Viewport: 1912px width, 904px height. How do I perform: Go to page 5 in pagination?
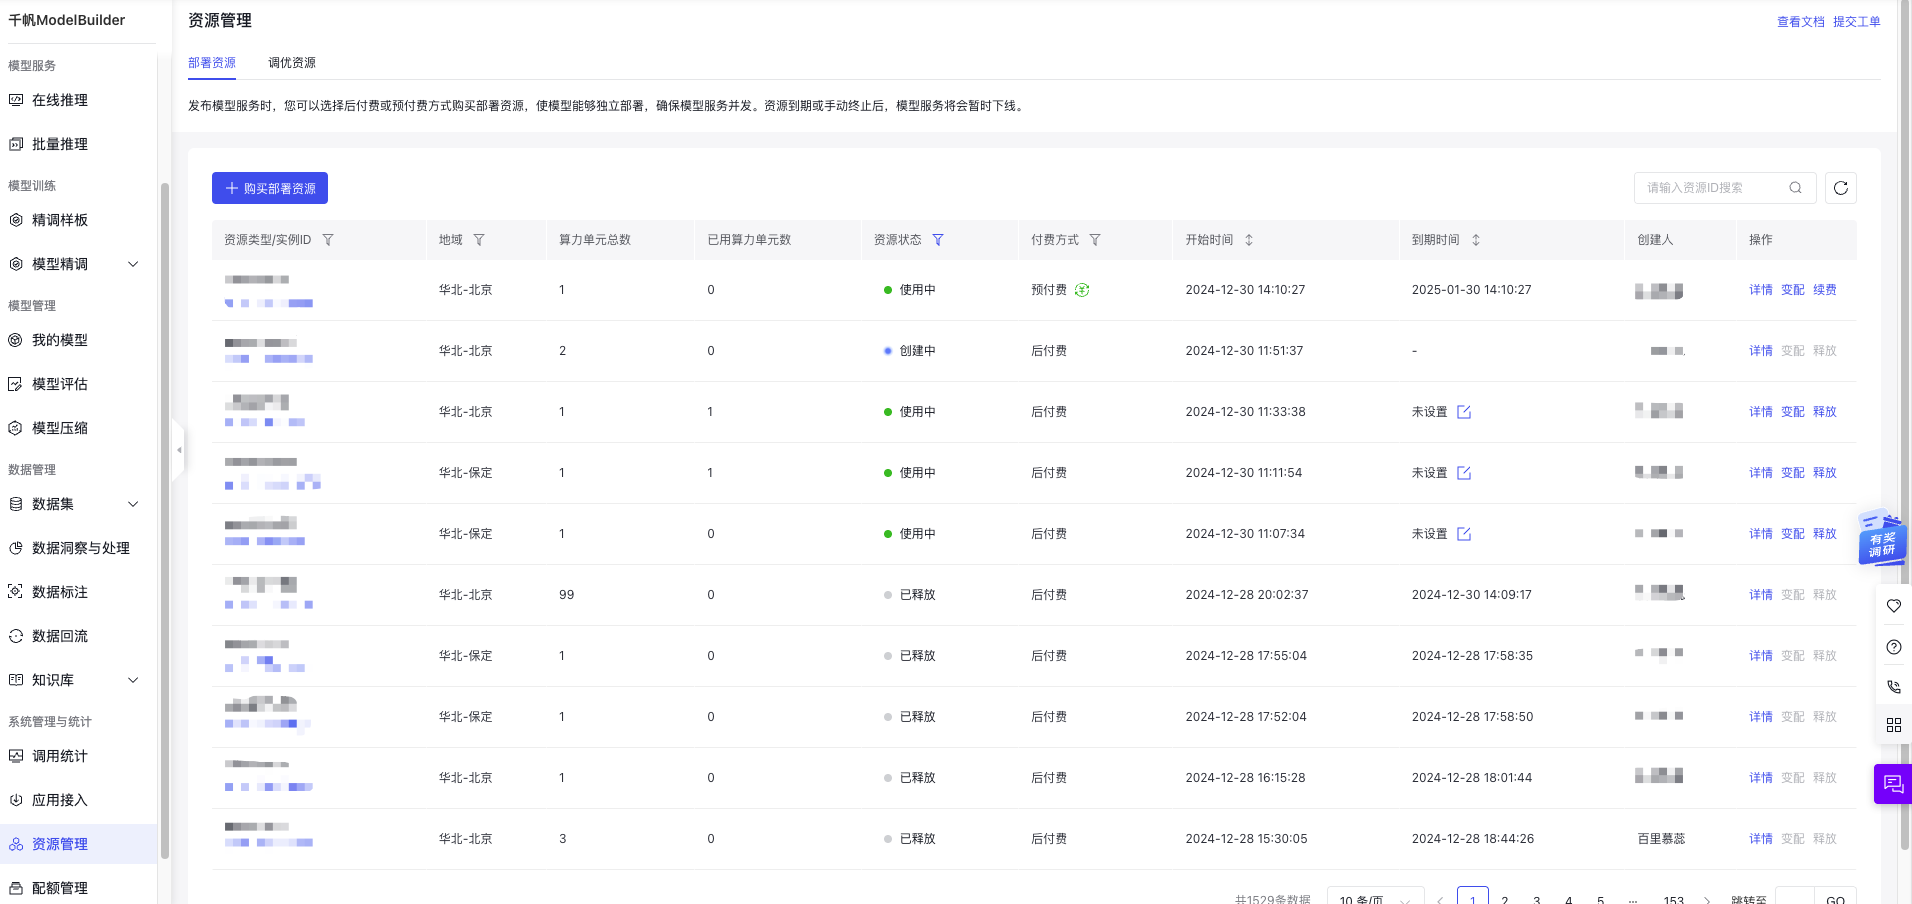(1601, 899)
